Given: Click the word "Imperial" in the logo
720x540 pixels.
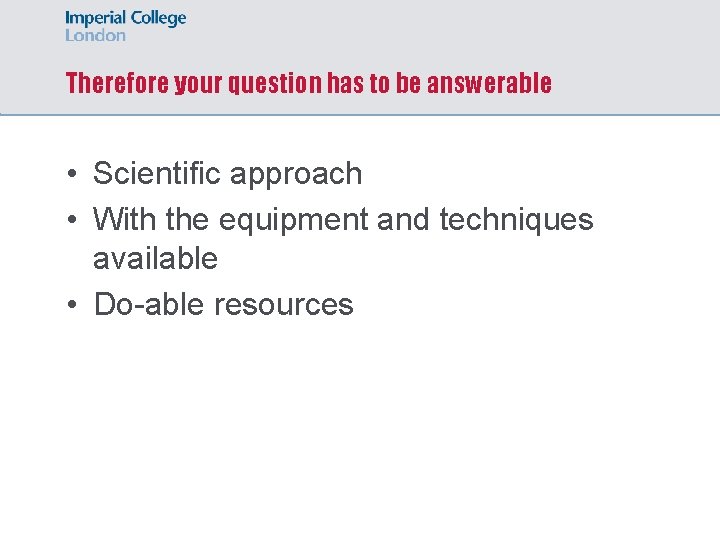Looking at the screenshot, I should tap(96, 19).
